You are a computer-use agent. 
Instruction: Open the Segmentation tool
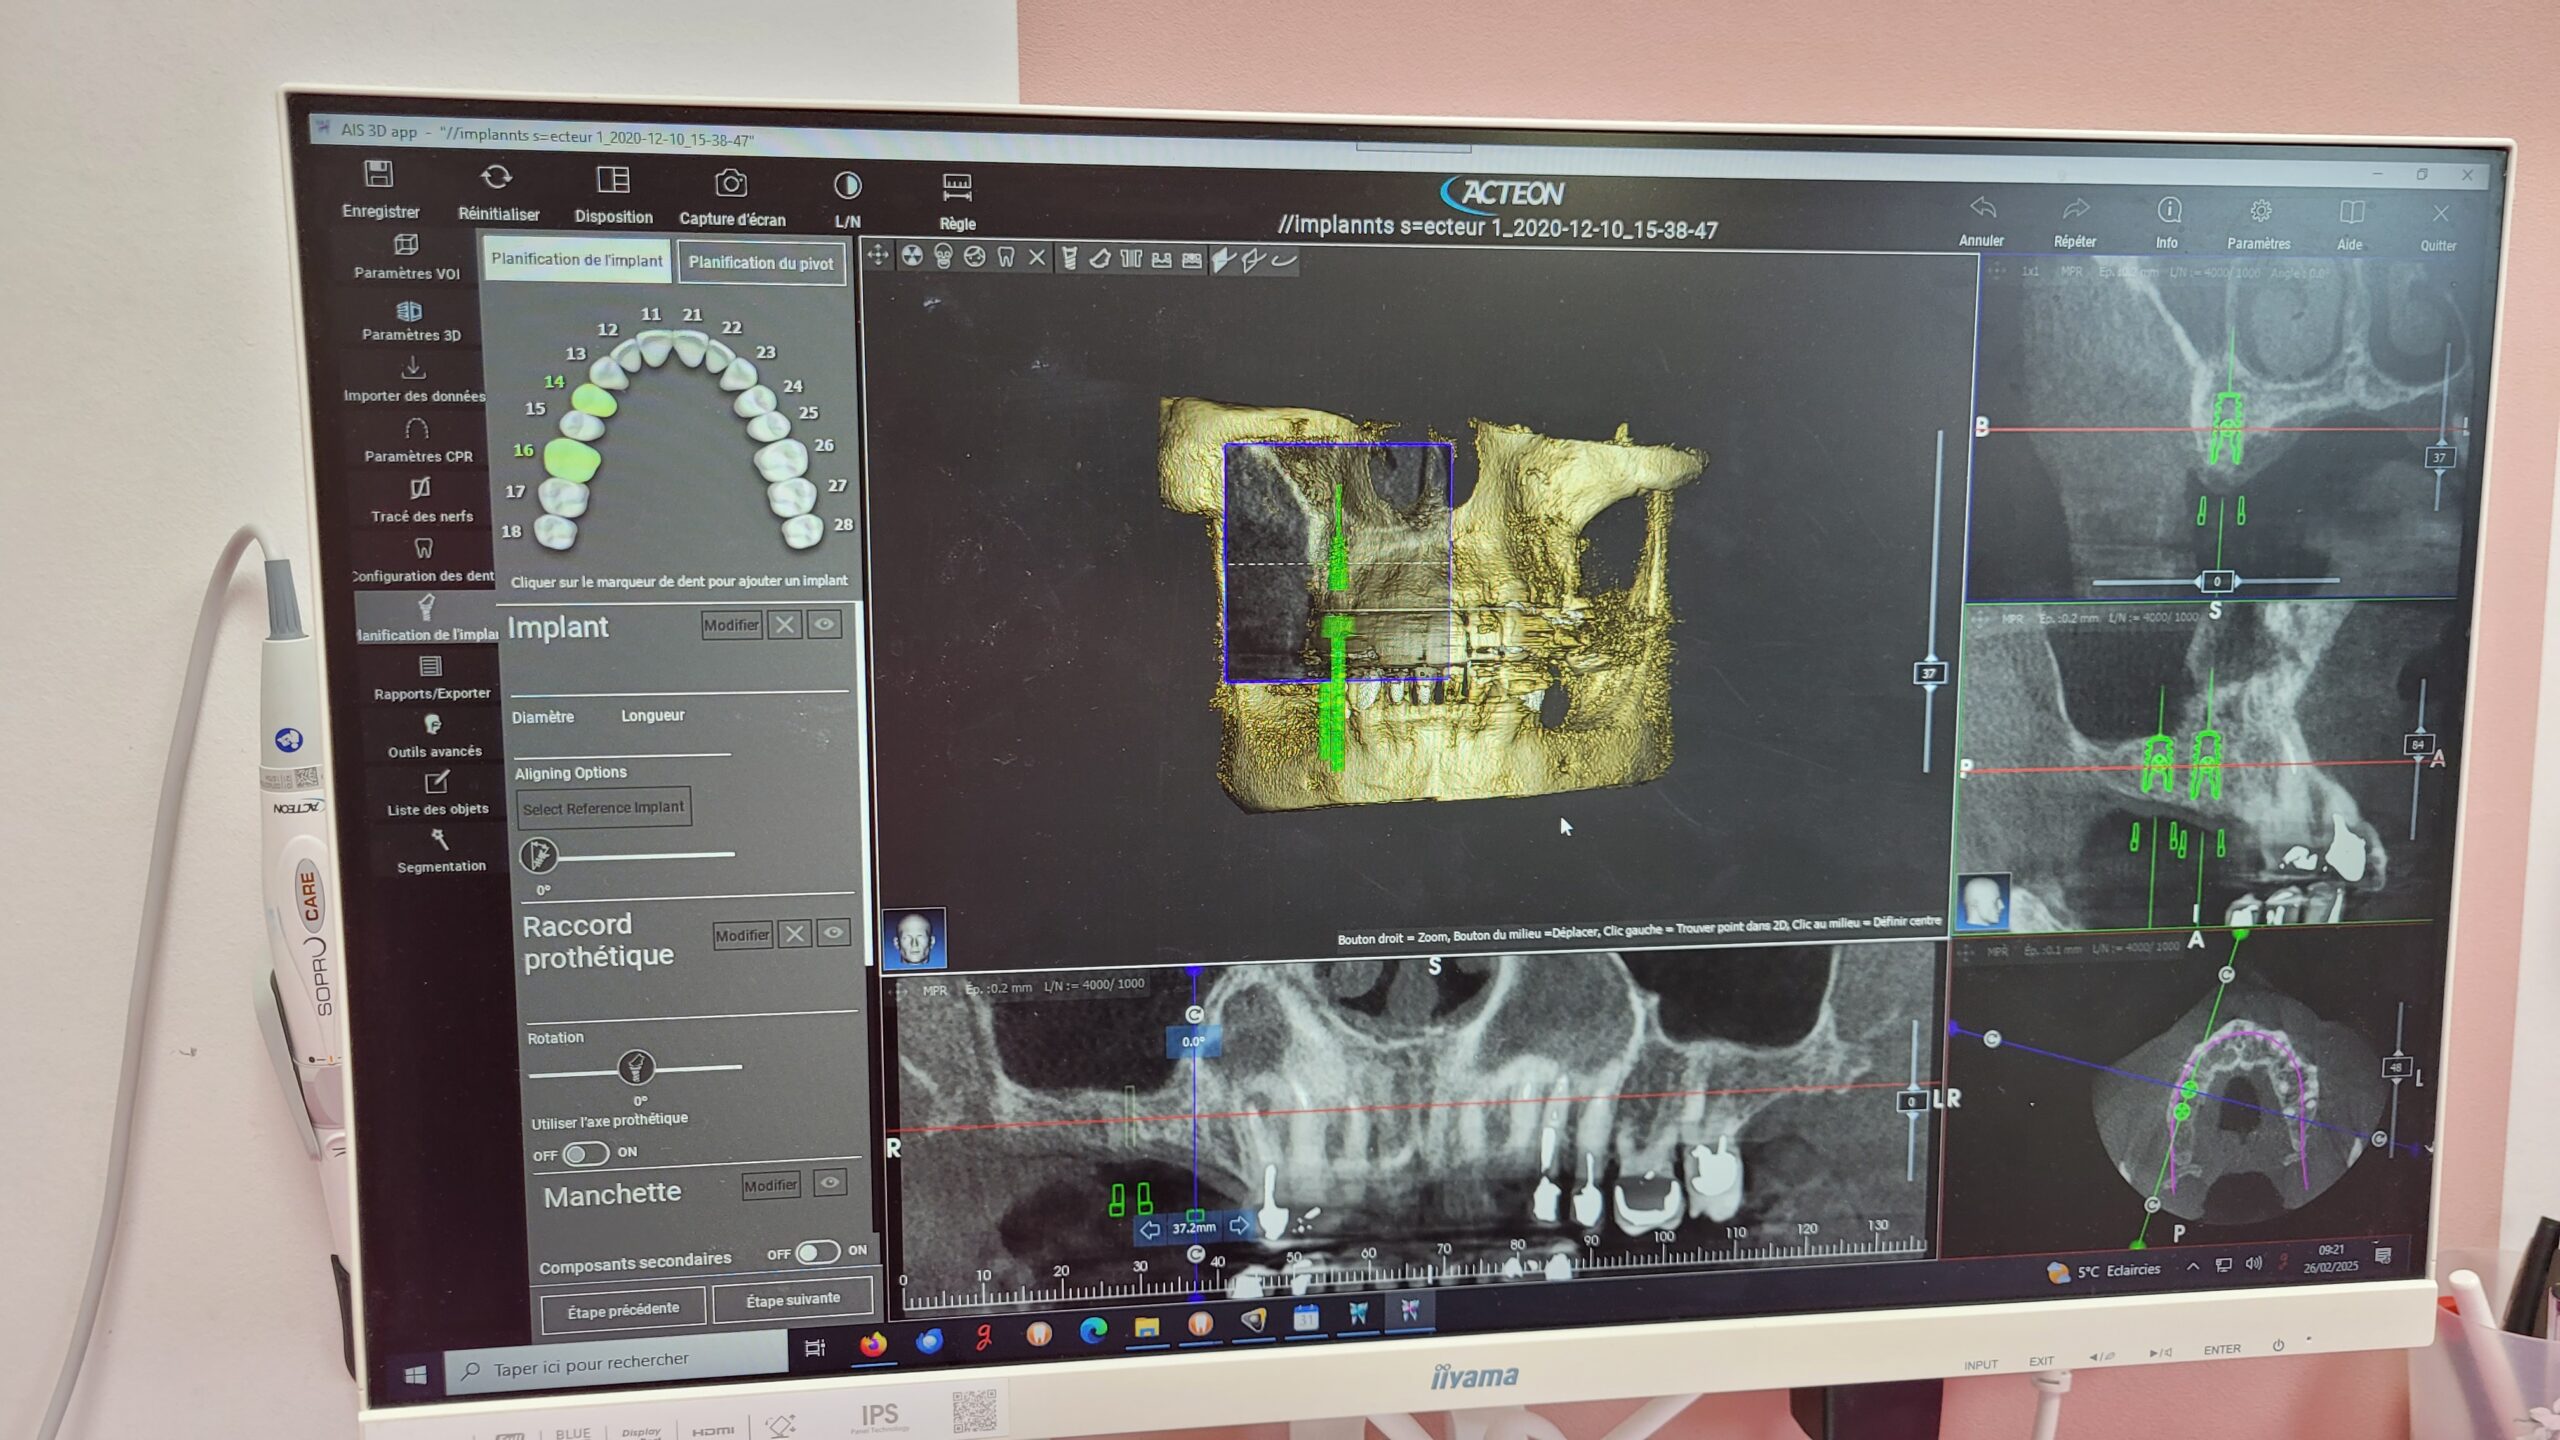(439, 840)
